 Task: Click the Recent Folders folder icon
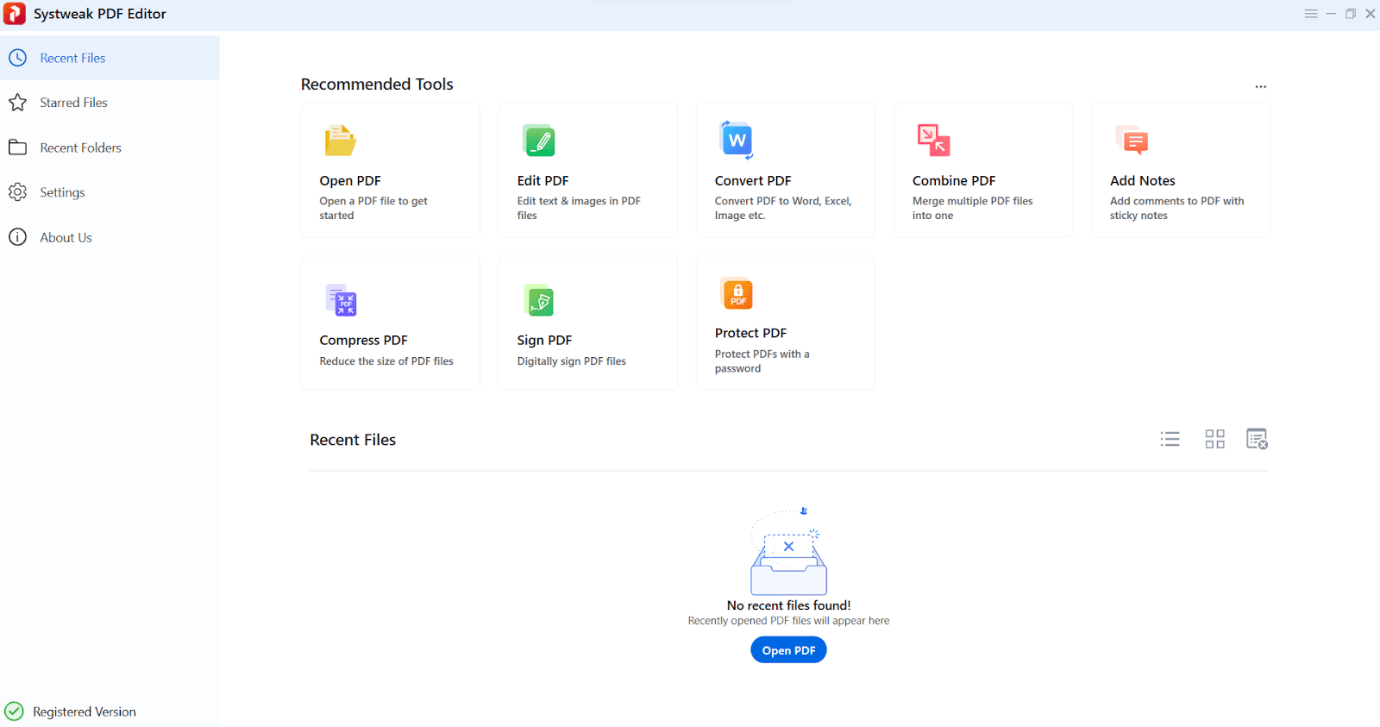tap(17, 148)
